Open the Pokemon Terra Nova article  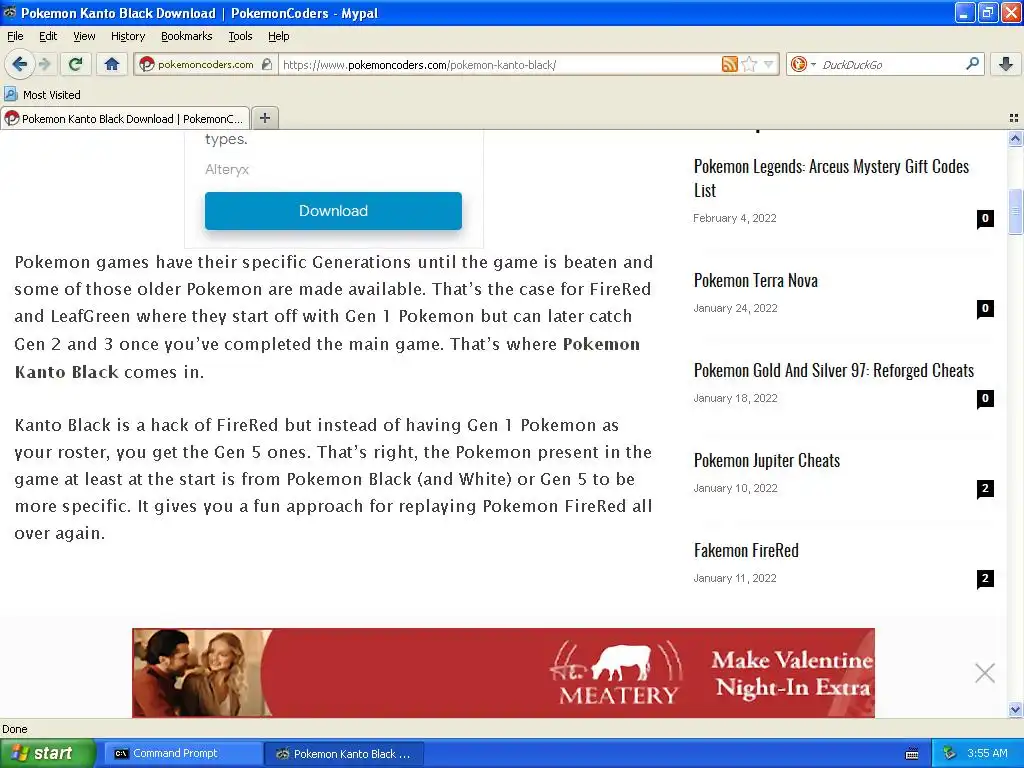756,280
